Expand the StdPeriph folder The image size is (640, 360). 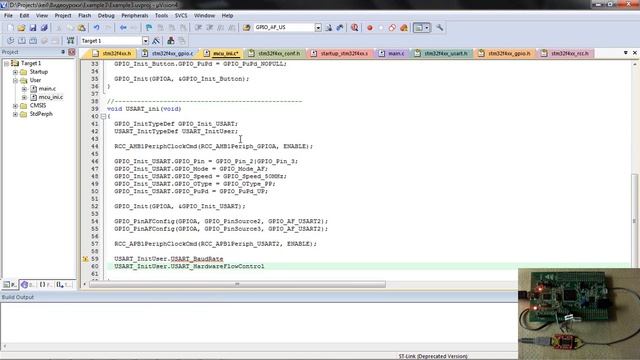click(15, 114)
